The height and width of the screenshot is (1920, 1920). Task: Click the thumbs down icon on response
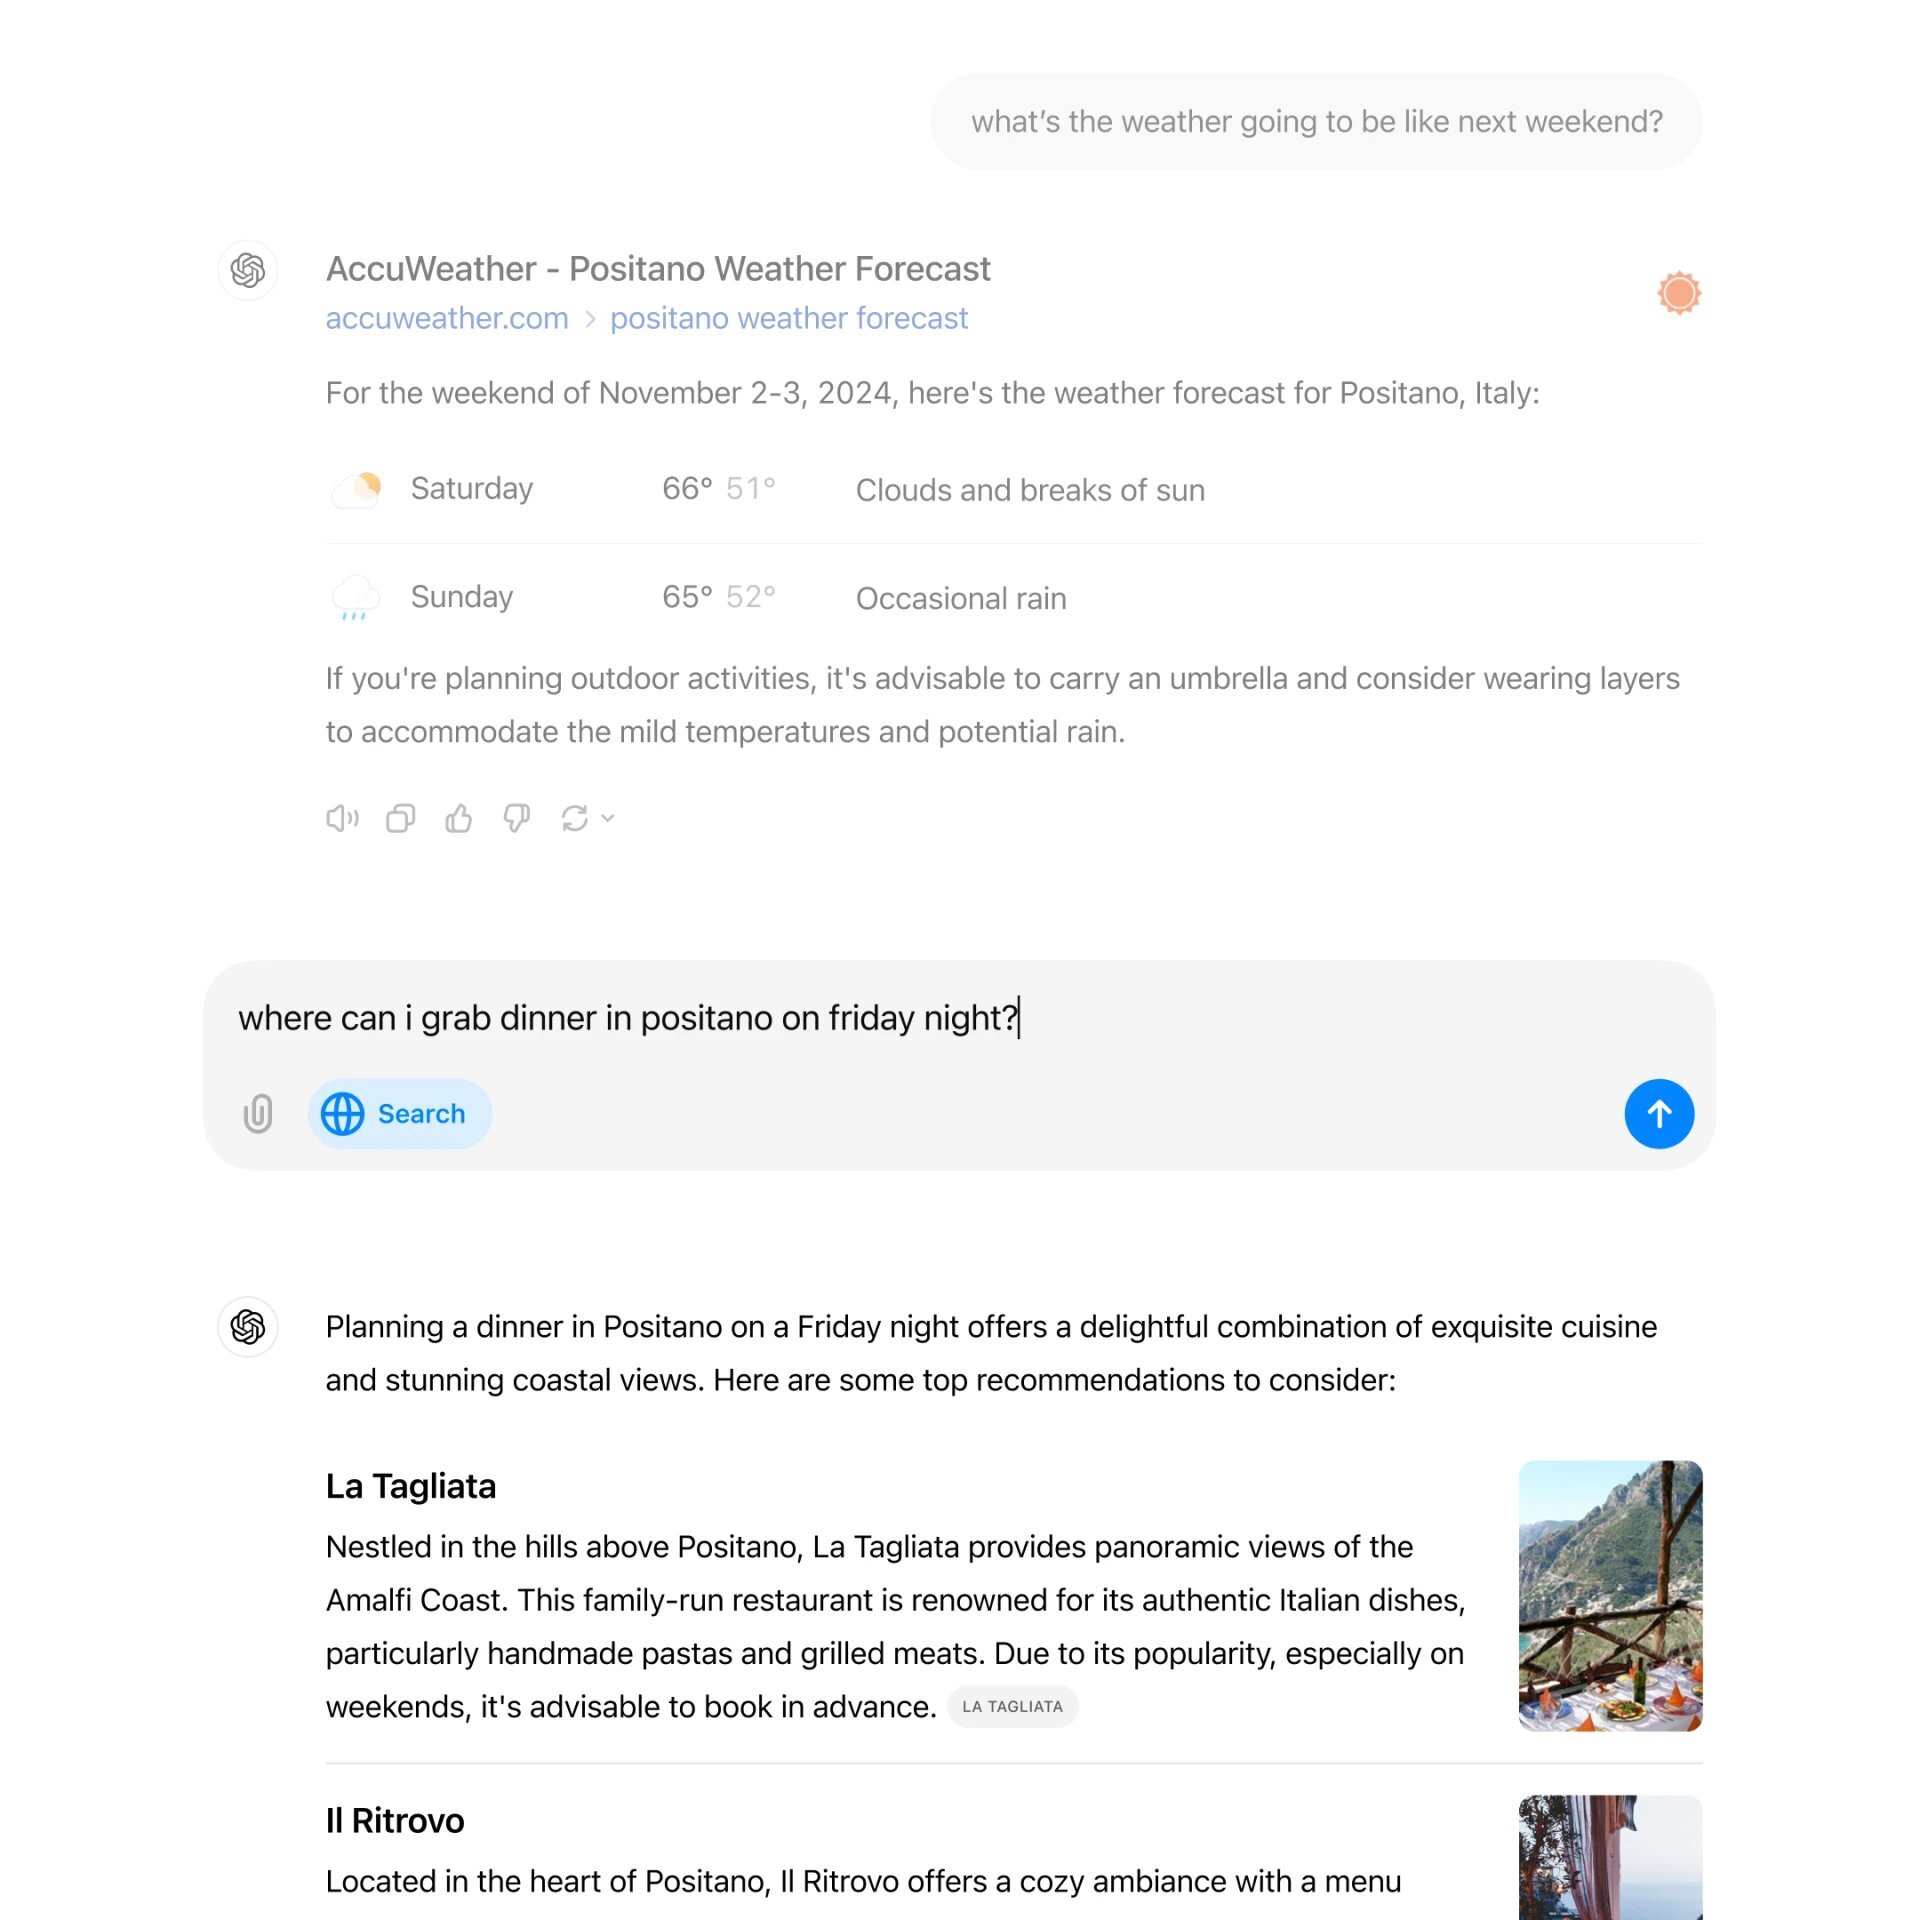tap(517, 818)
